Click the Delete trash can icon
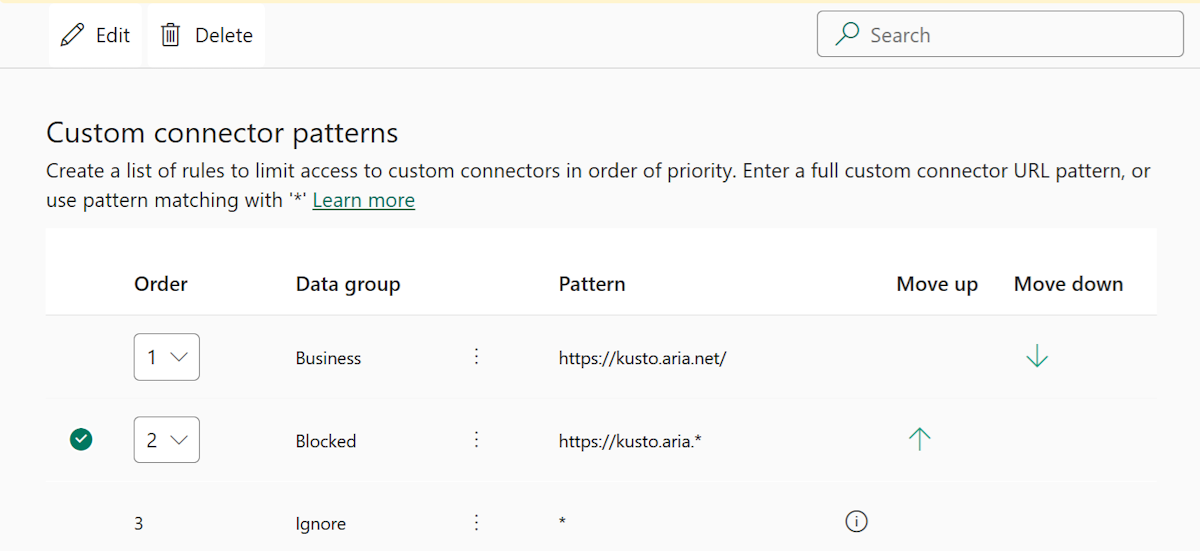1200x551 pixels. [x=171, y=35]
